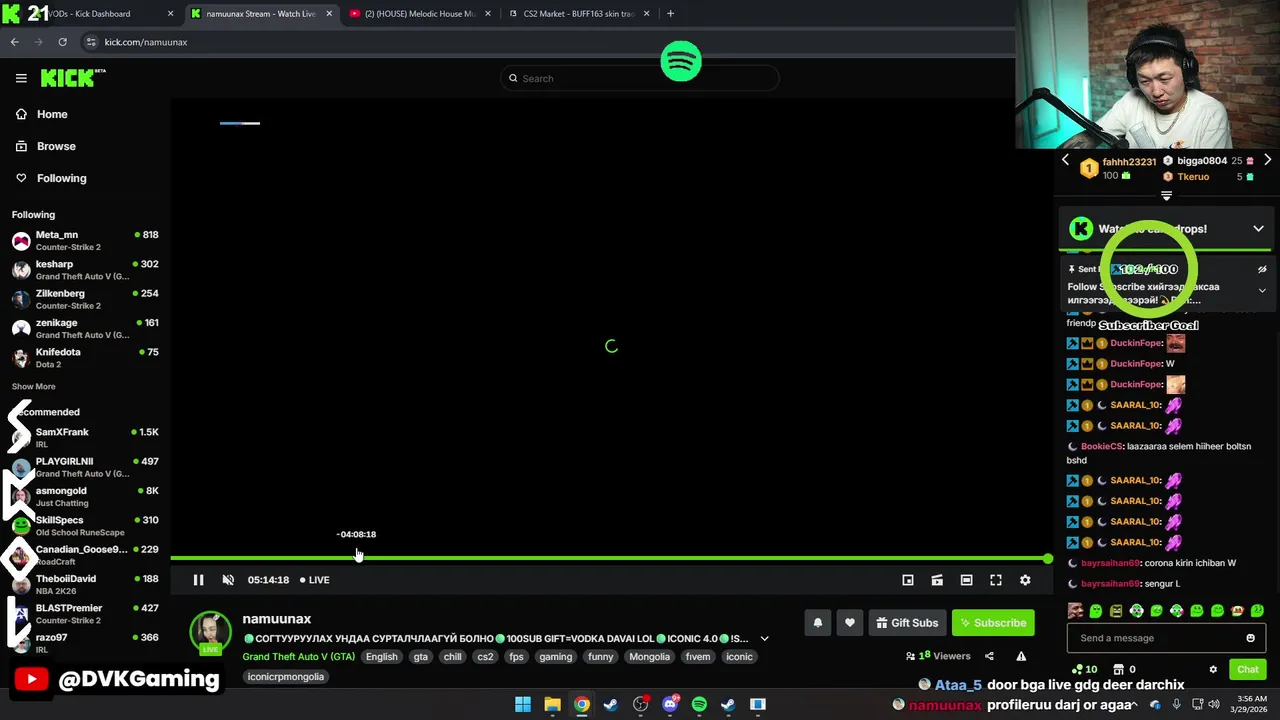Open the Windows Start menu
1280x720 pixels.
tap(523, 705)
